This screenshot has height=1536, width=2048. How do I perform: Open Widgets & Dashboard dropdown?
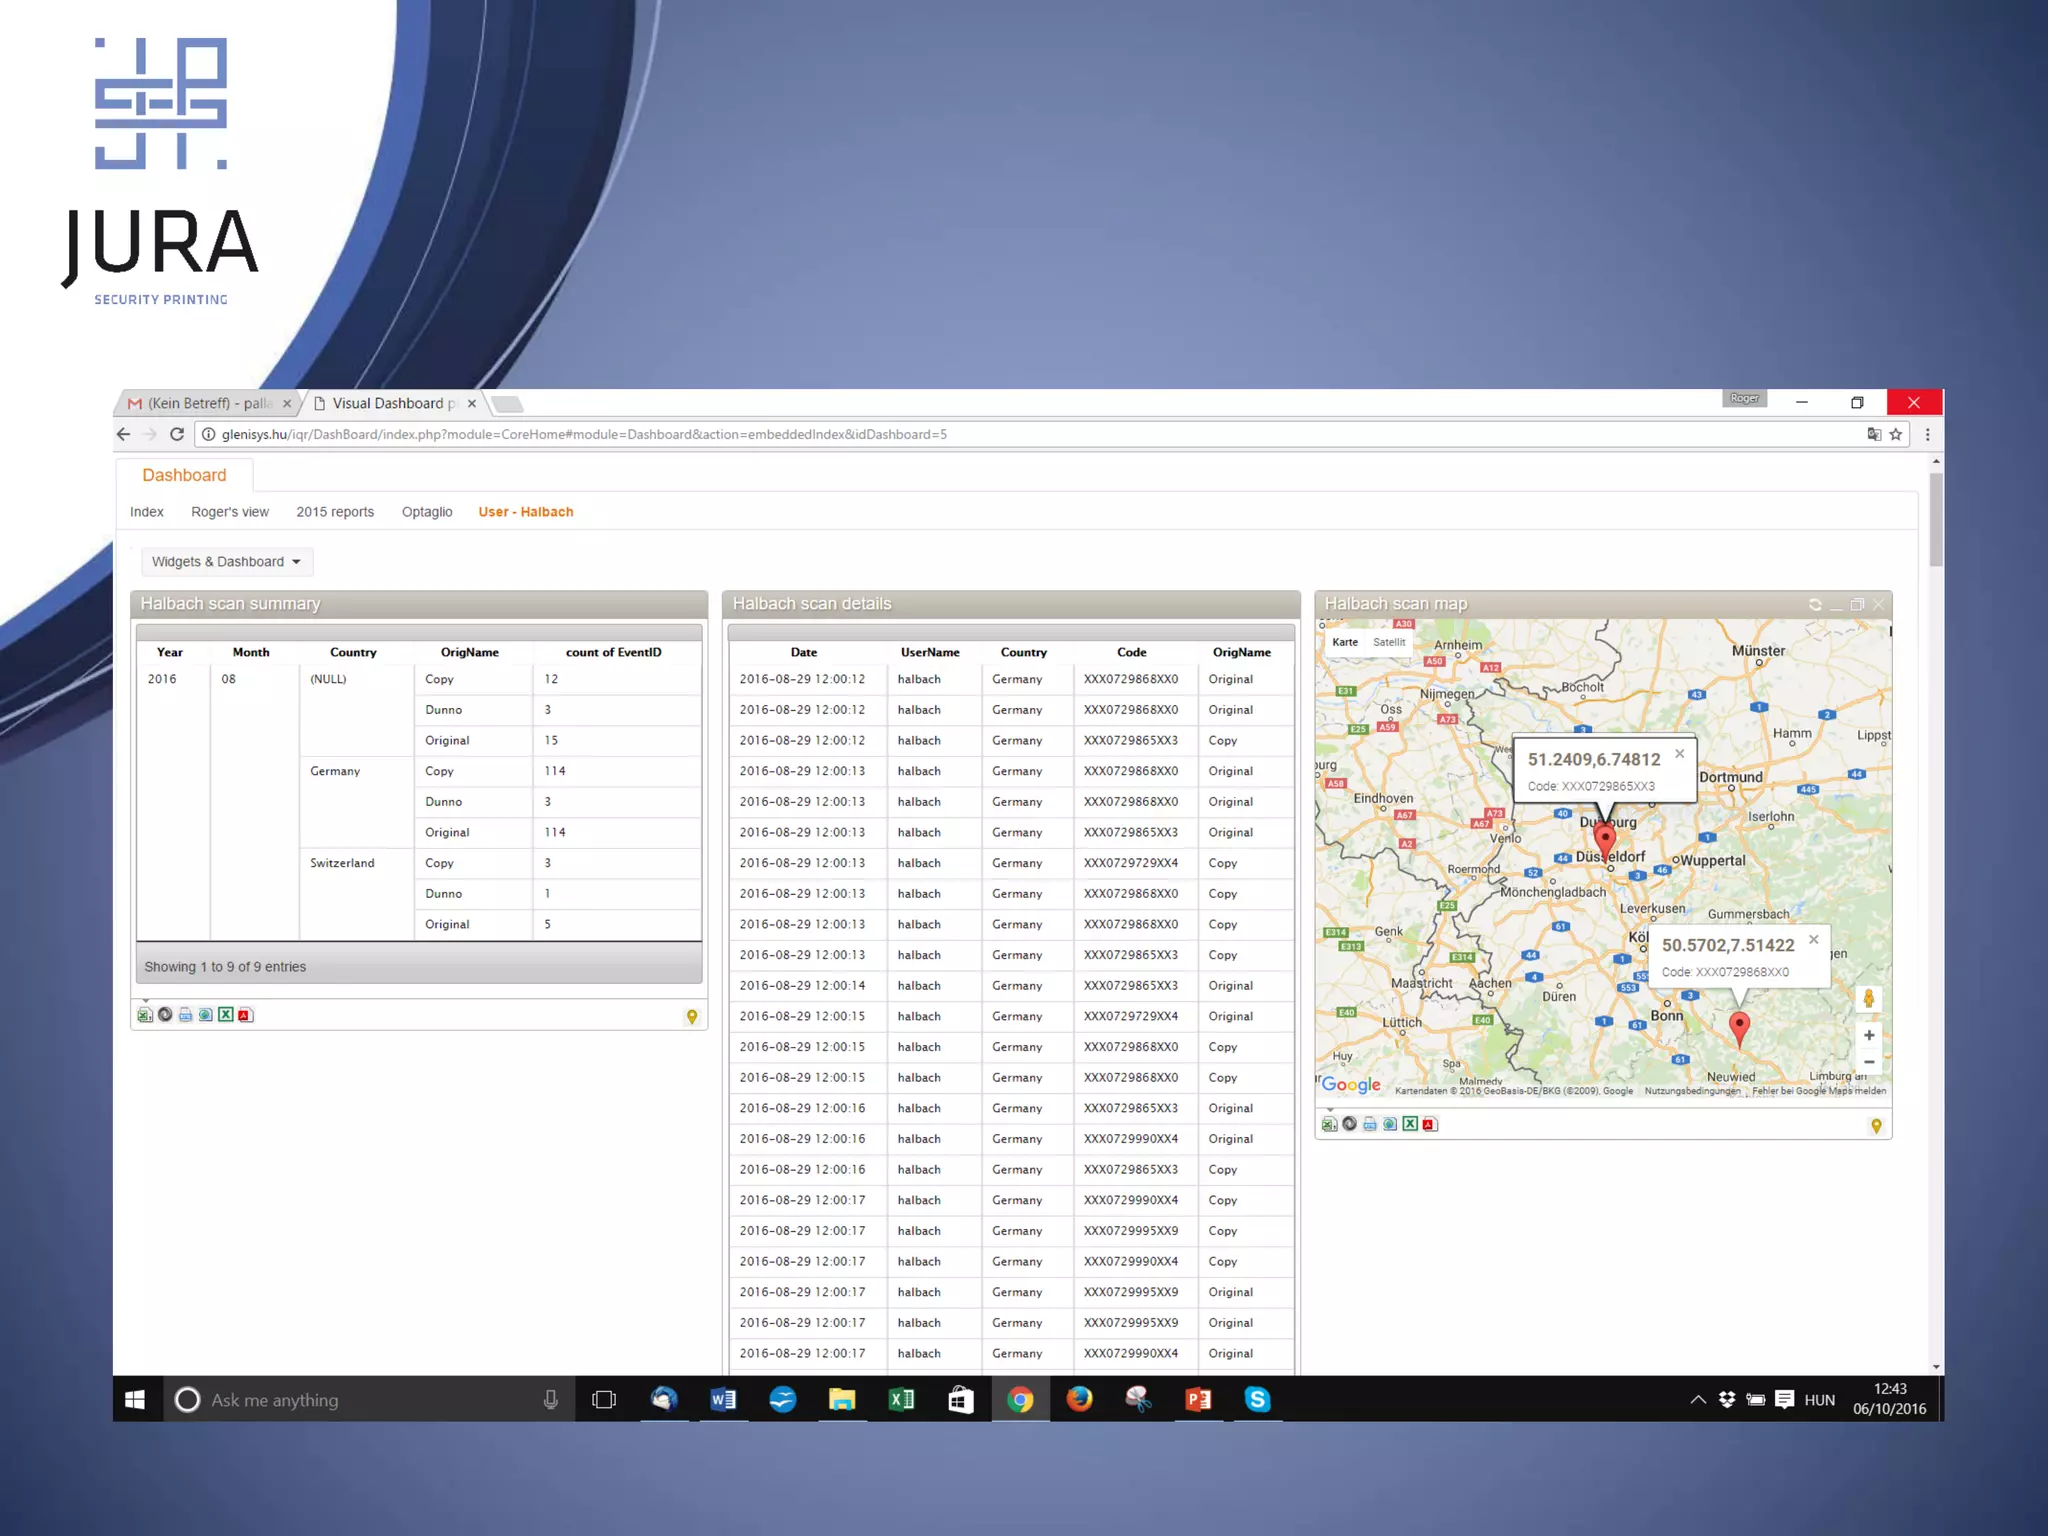tap(226, 562)
